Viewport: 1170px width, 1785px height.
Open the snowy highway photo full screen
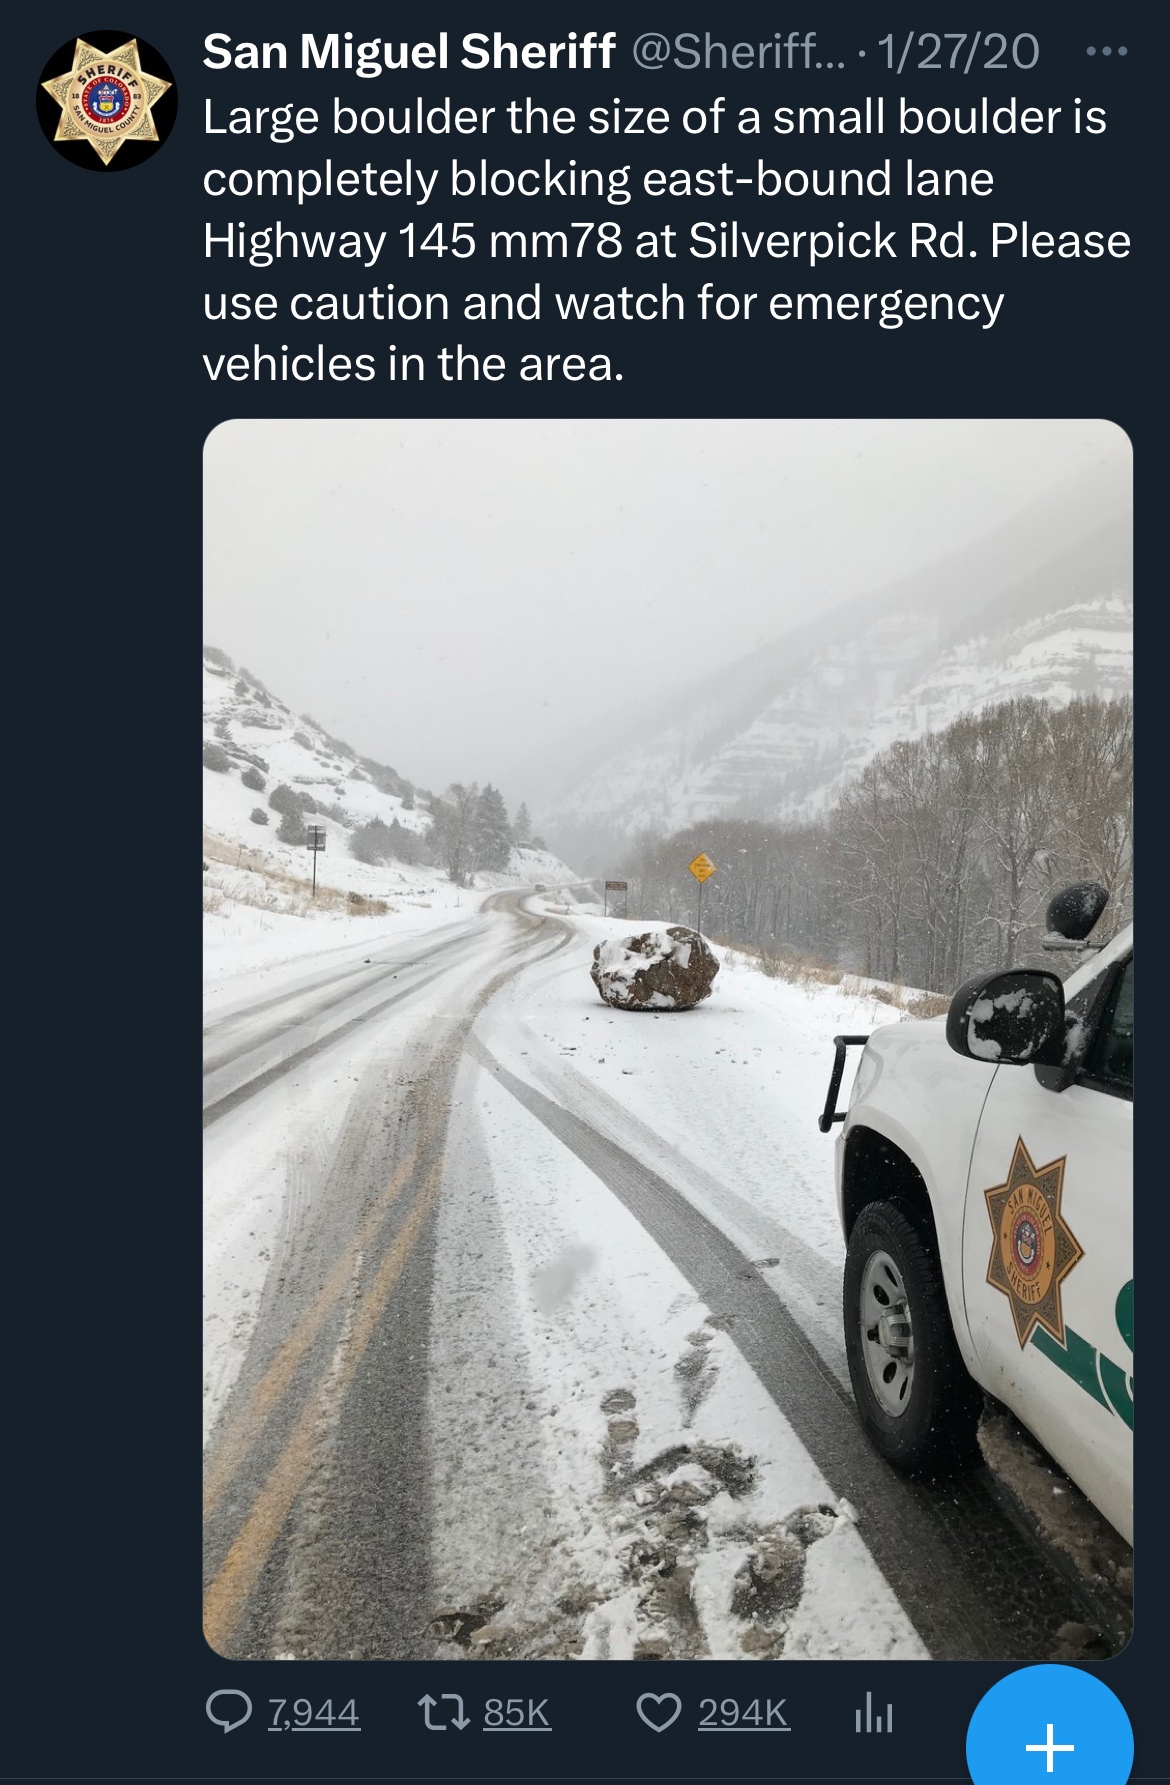[x=668, y=1039]
